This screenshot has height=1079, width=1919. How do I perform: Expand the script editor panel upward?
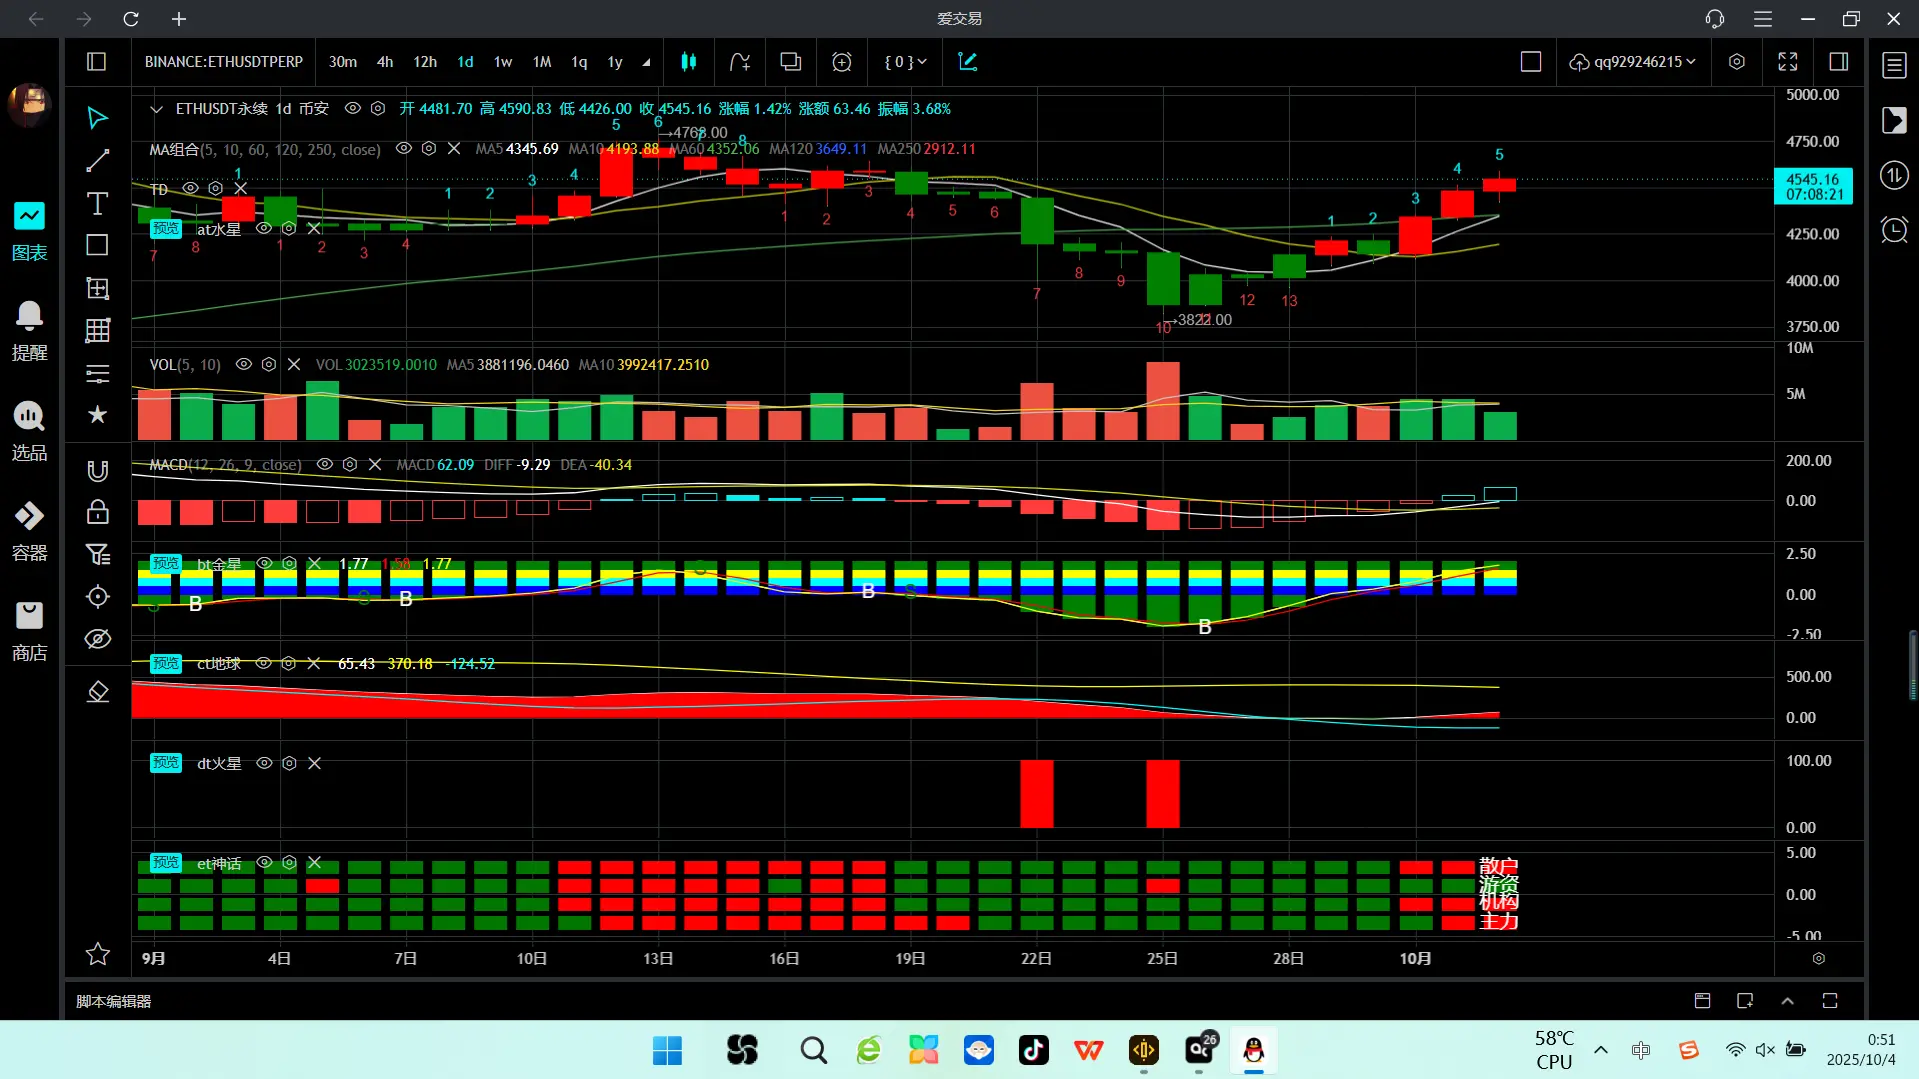point(1788,1001)
